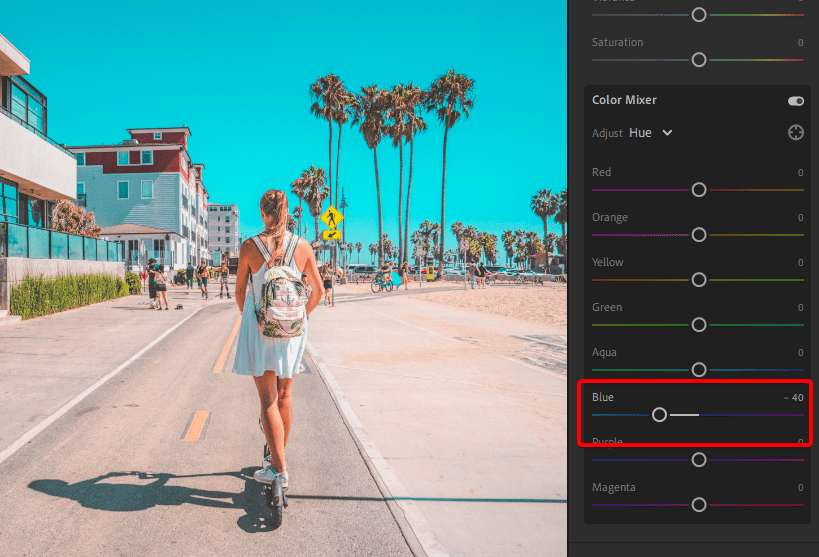The image size is (819, 557).
Task: Click the Green label
Action: [x=607, y=307]
